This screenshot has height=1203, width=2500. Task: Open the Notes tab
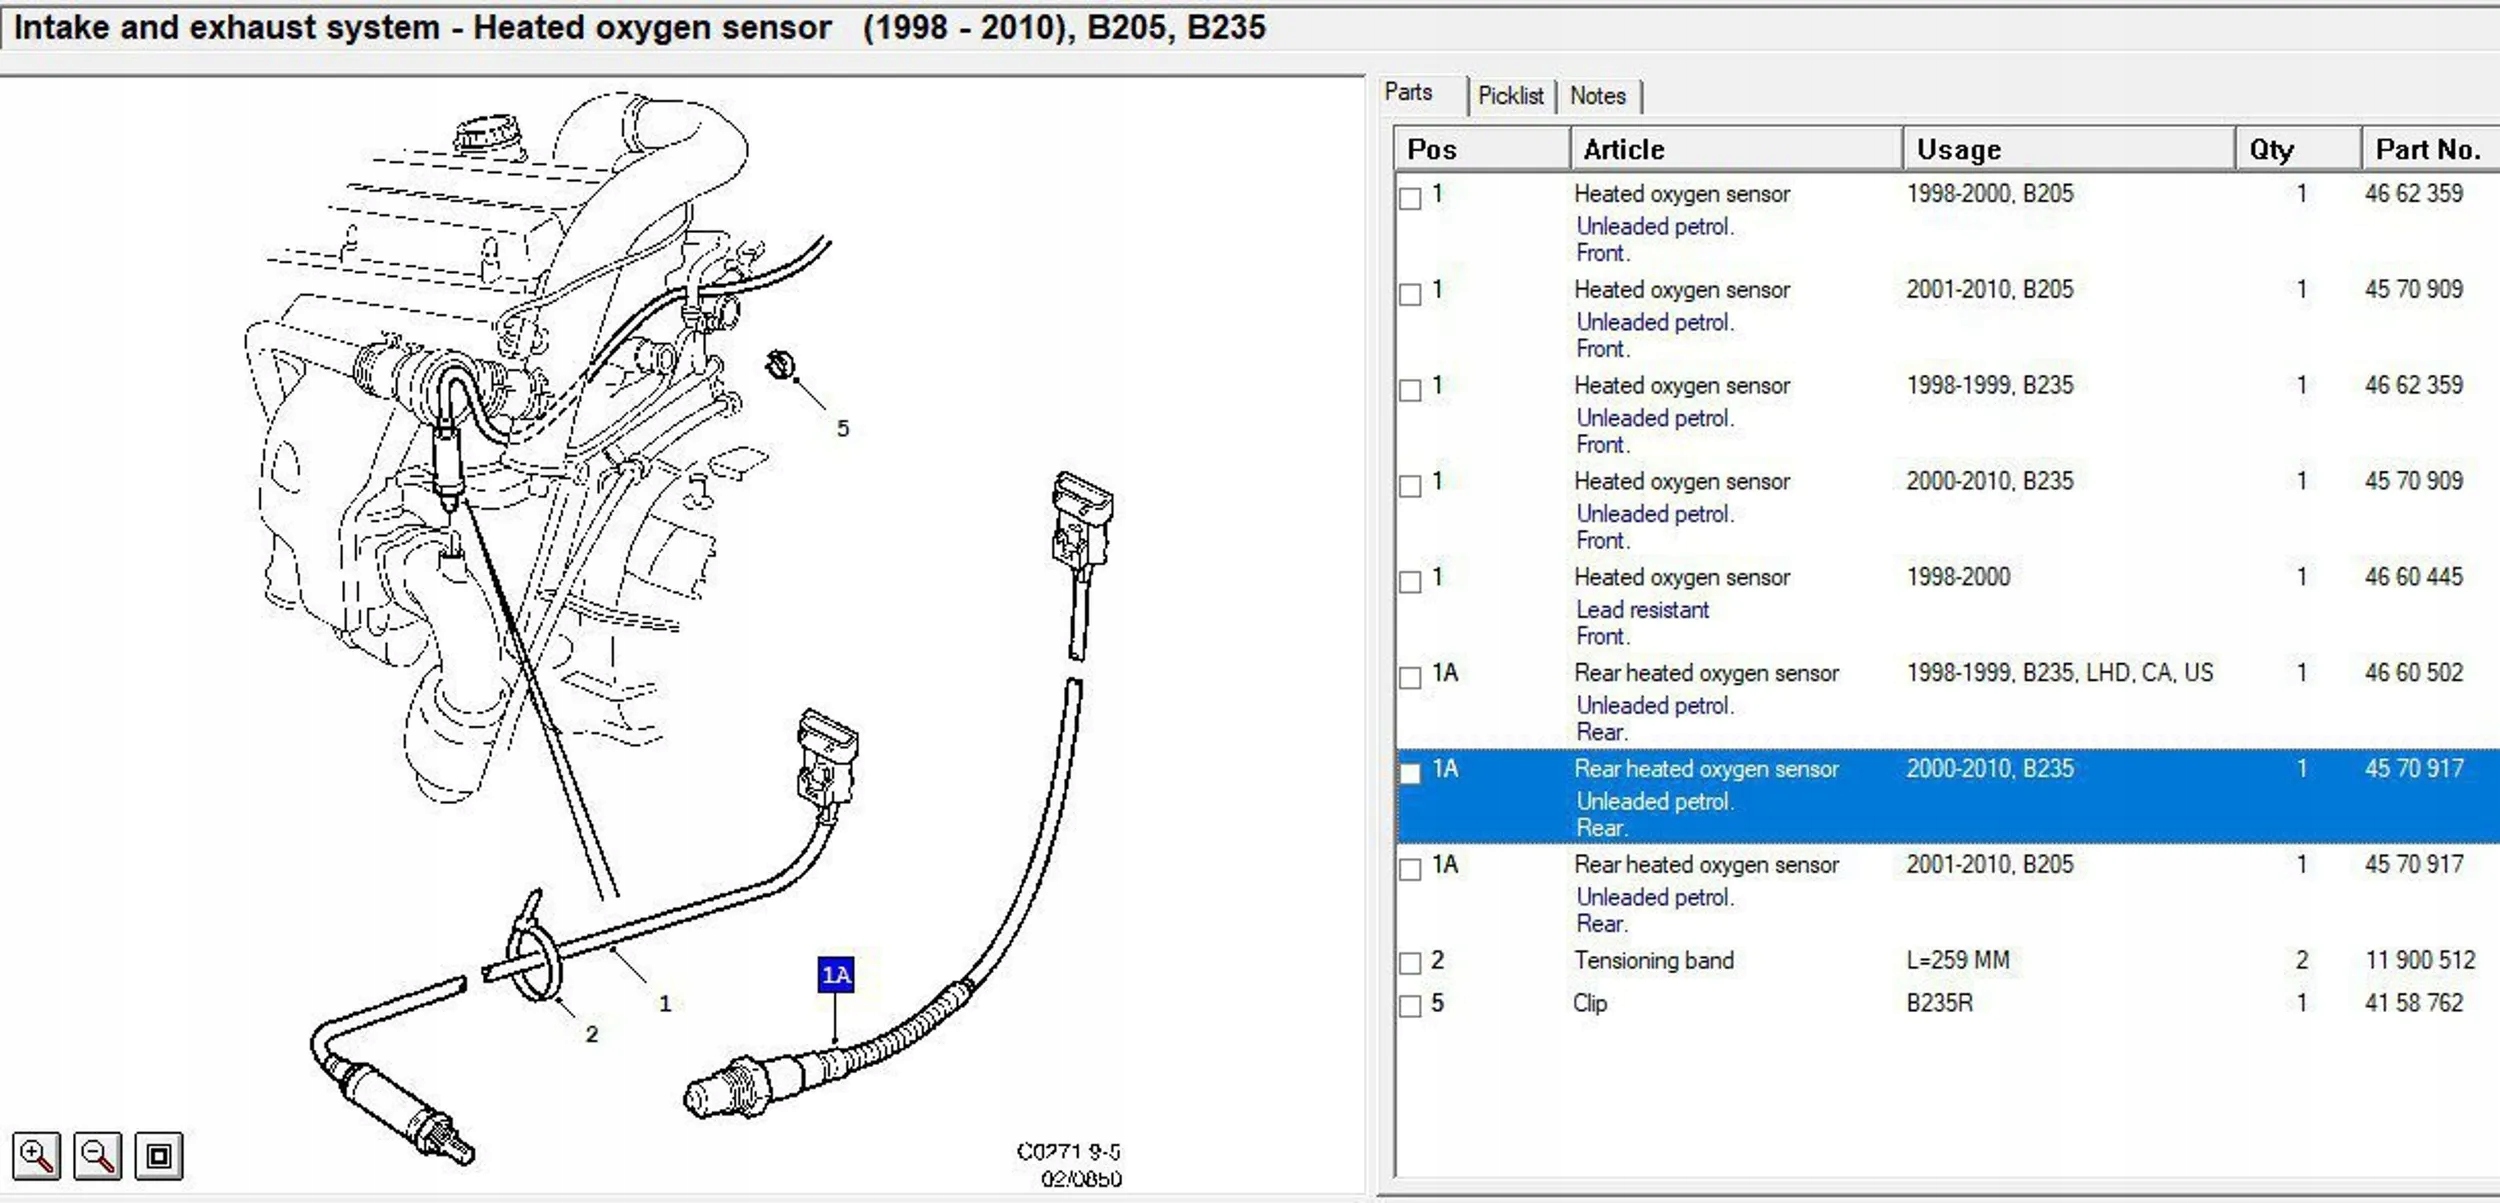click(1597, 96)
